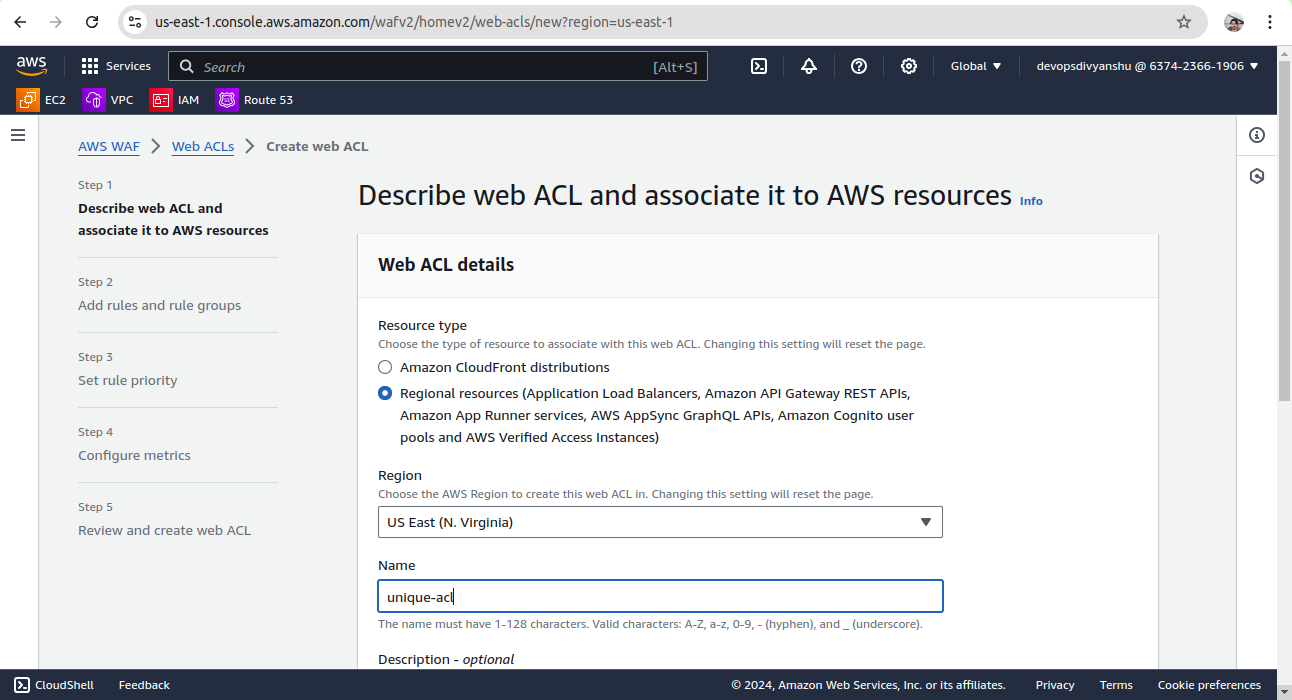
Task: Select Amazon CloudFront distributions radio button
Action: [385, 367]
